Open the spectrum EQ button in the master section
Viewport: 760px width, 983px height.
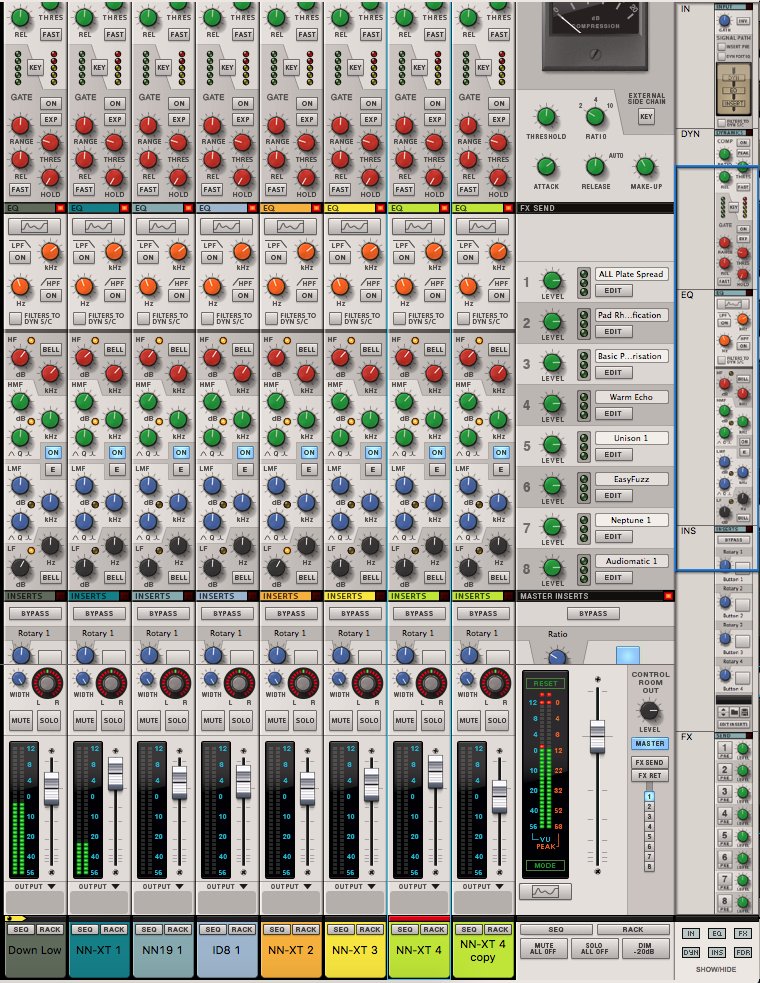(x=545, y=891)
